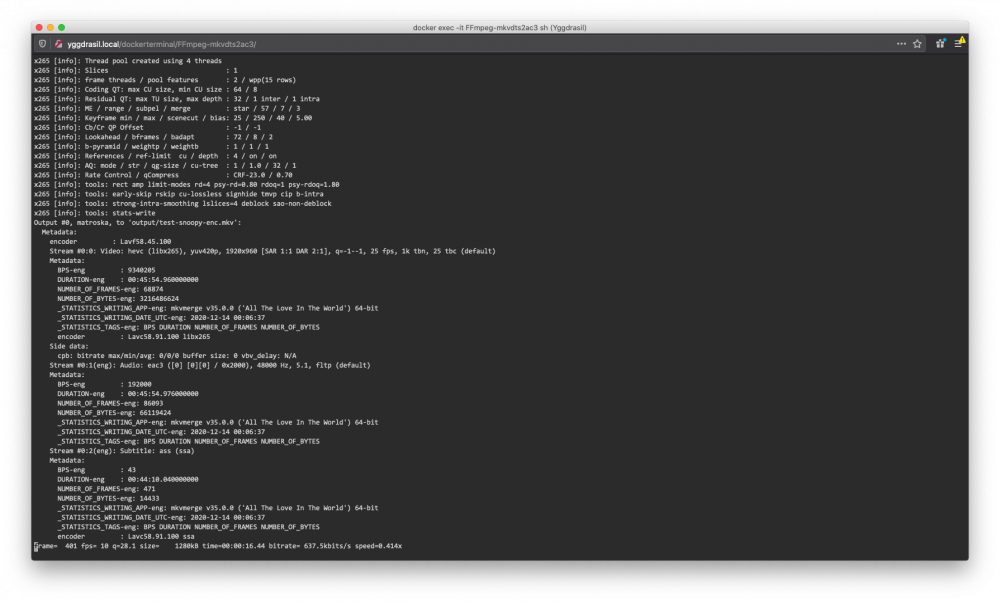The image size is (1000, 602).
Task: Open the page actions three-dot menu
Action: point(901,44)
